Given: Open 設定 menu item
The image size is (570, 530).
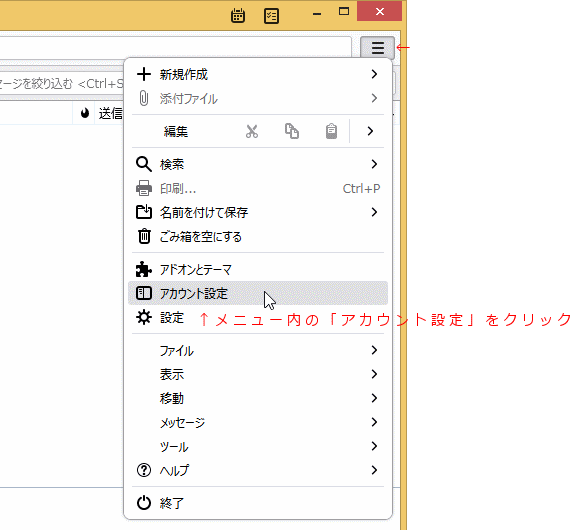Looking at the screenshot, I should [x=258, y=317].
